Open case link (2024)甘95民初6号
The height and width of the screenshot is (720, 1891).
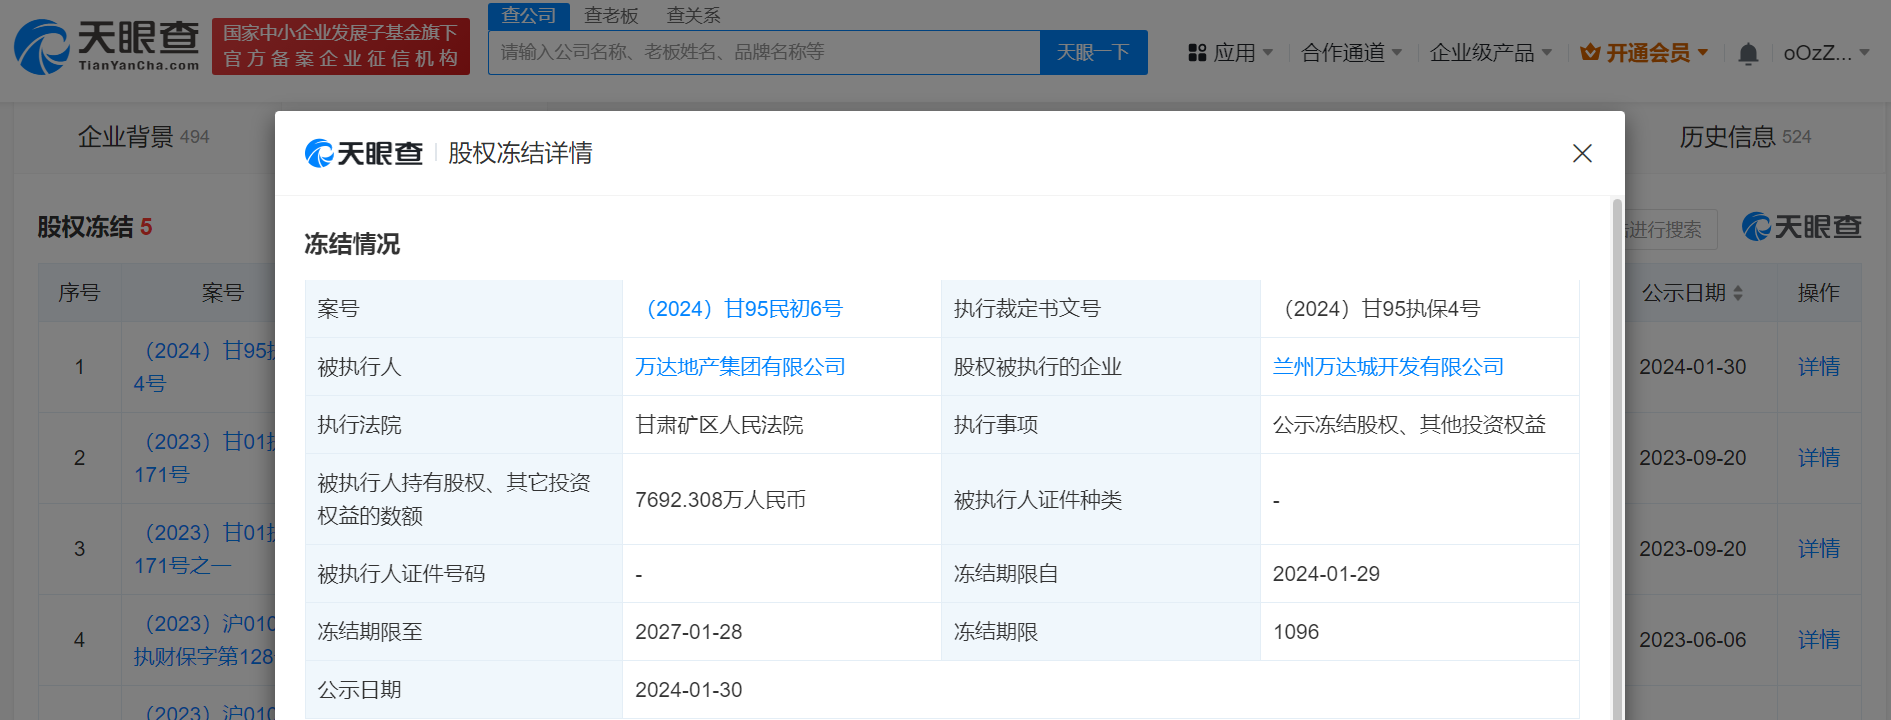tap(739, 309)
